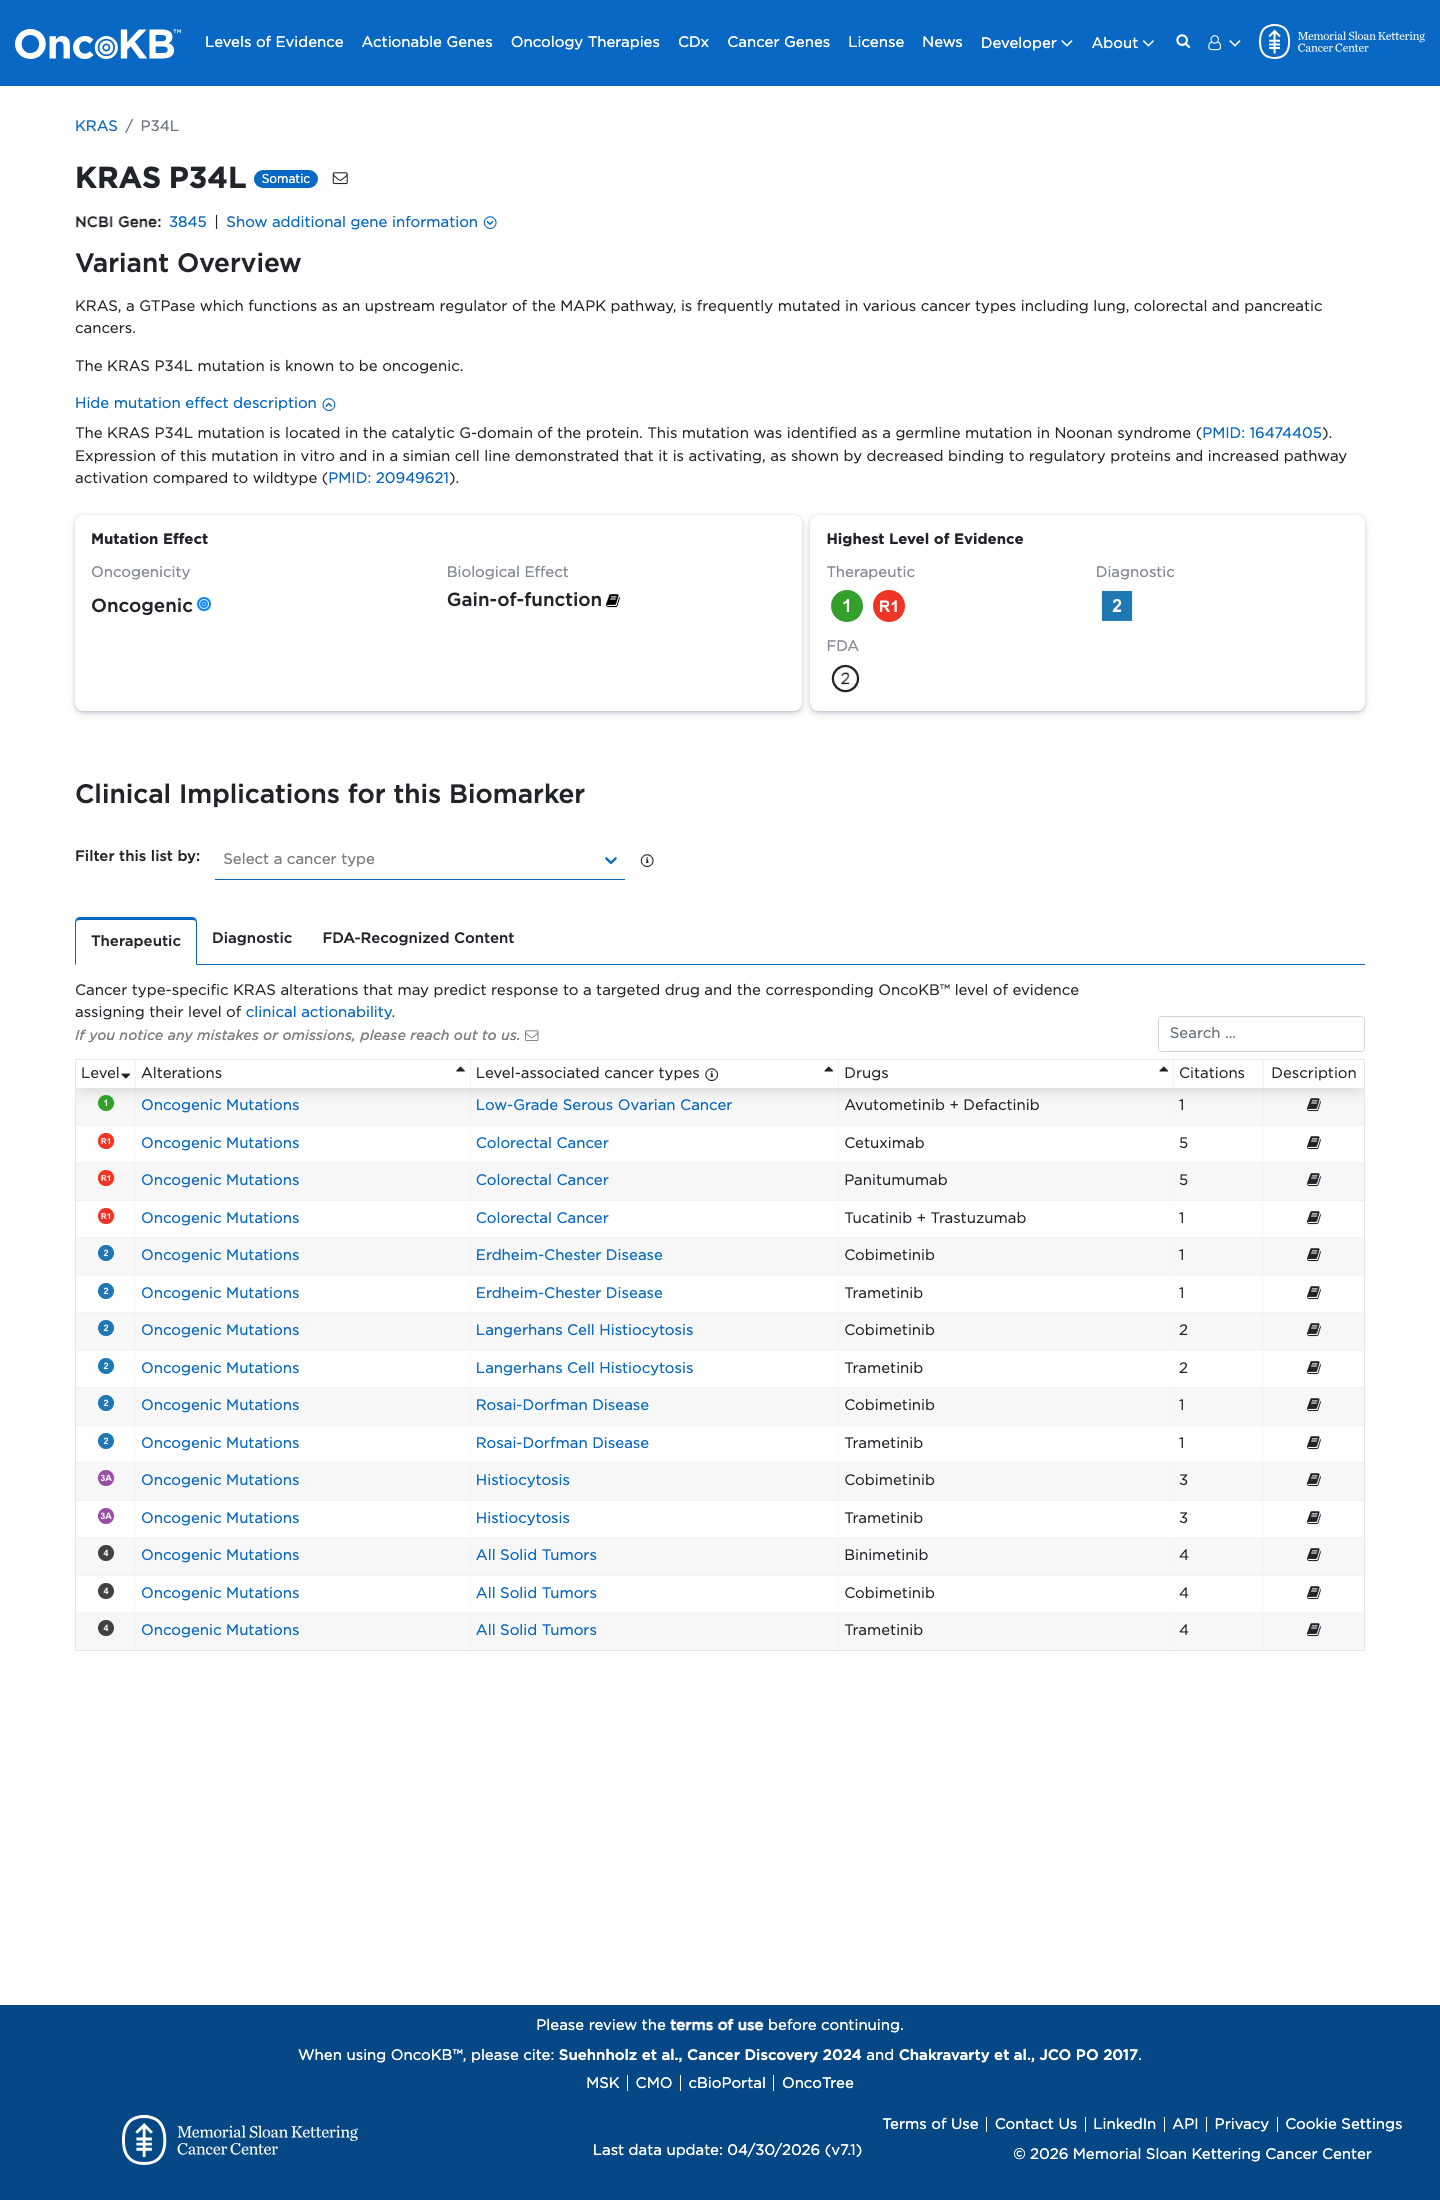Image resolution: width=1440 pixels, height=2200 pixels.
Task: Click the OncoKB logo in the header
Action: (98, 43)
